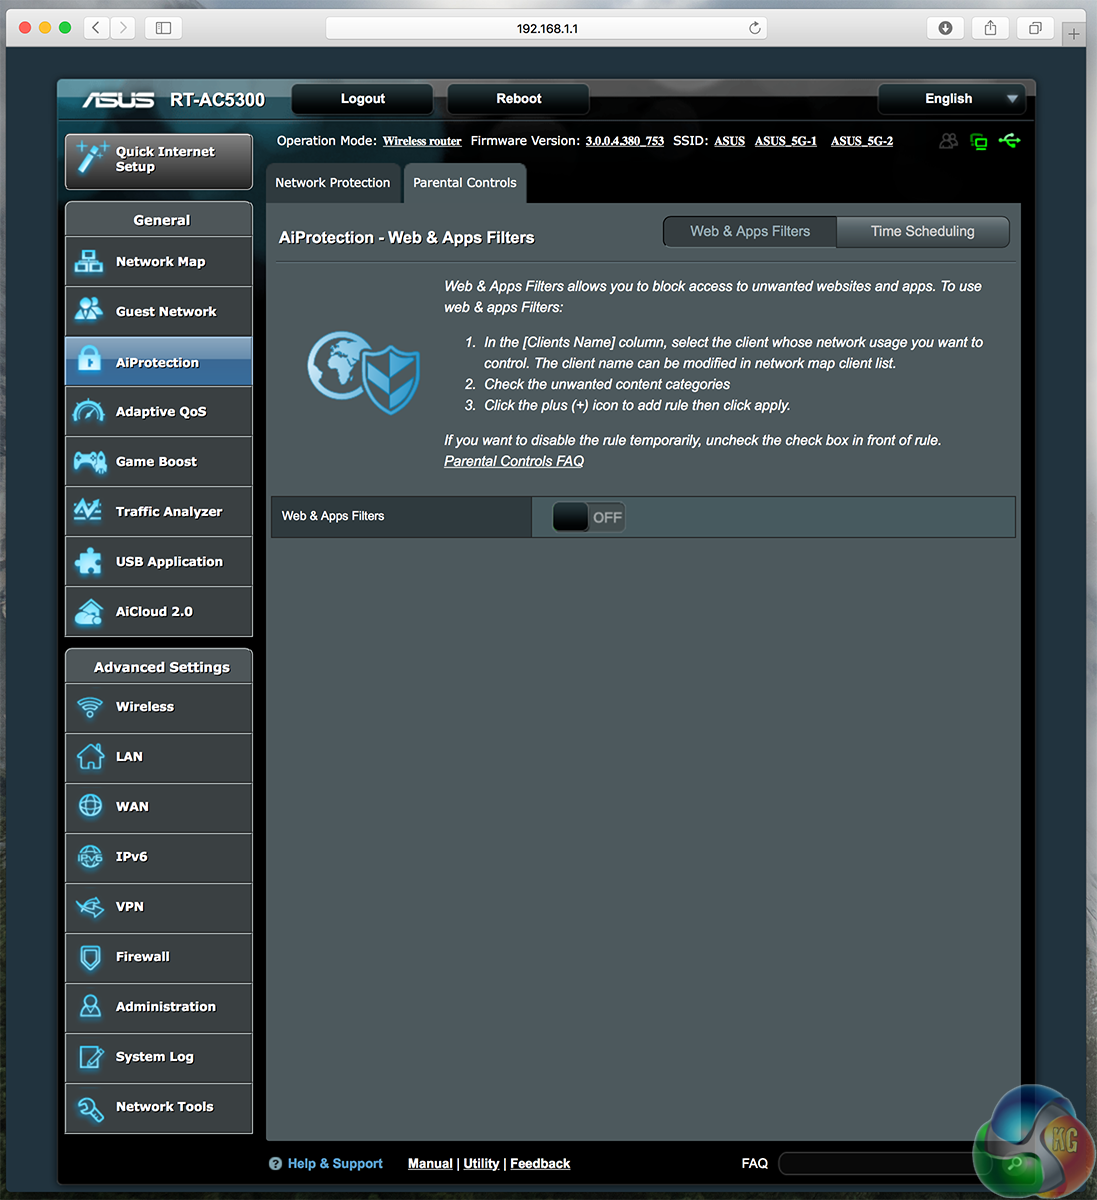Viewport: 1097px width, 1200px height.
Task: Click firmware version 3.0.0.4.380_753 link
Action: coord(625,141)
